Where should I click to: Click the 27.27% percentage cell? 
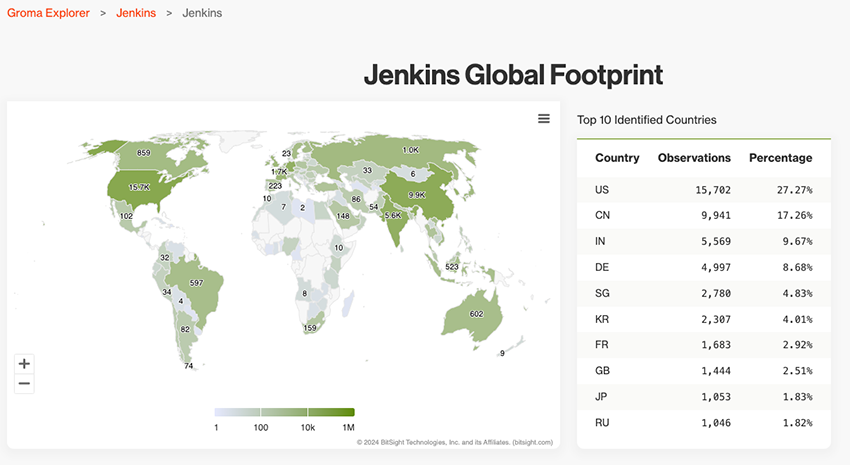(794, 190)
